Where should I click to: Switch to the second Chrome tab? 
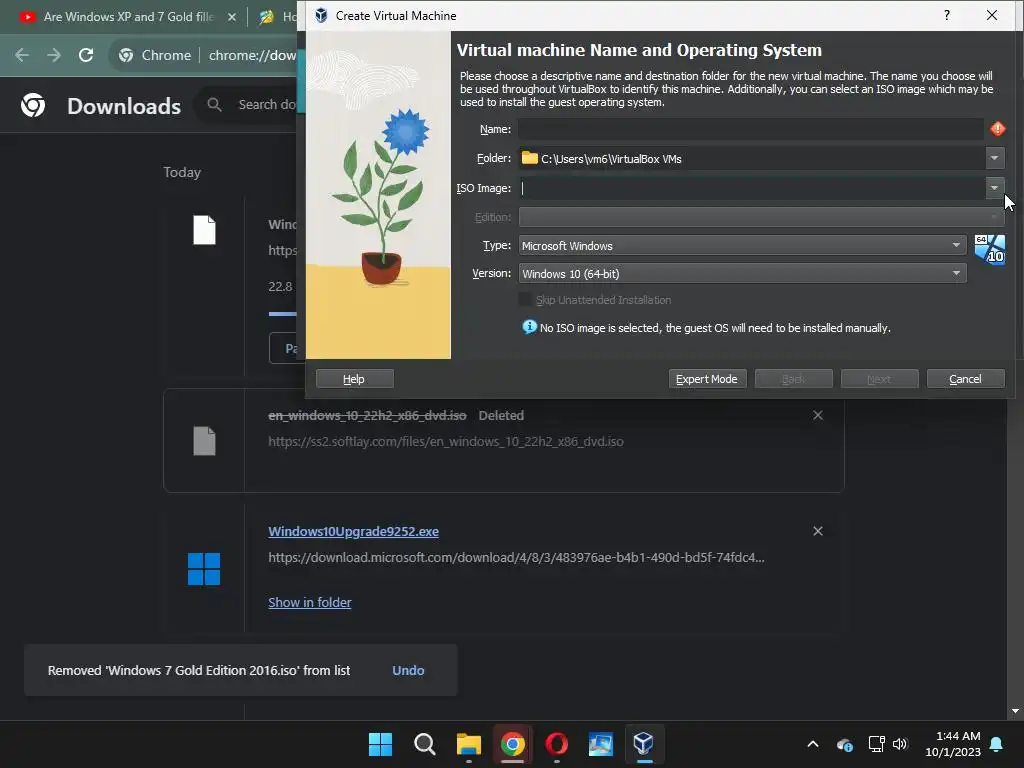[x=277, y=17]
